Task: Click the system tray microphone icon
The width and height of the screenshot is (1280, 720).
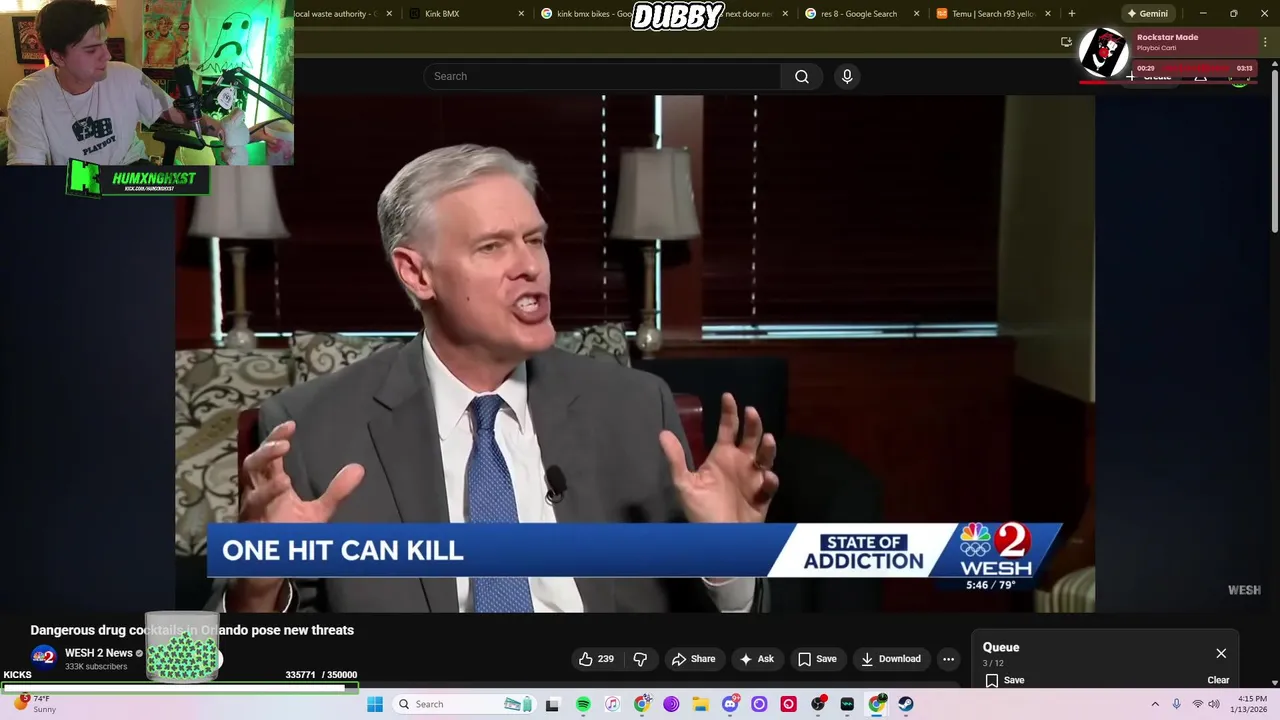Action: (1176, 704)
